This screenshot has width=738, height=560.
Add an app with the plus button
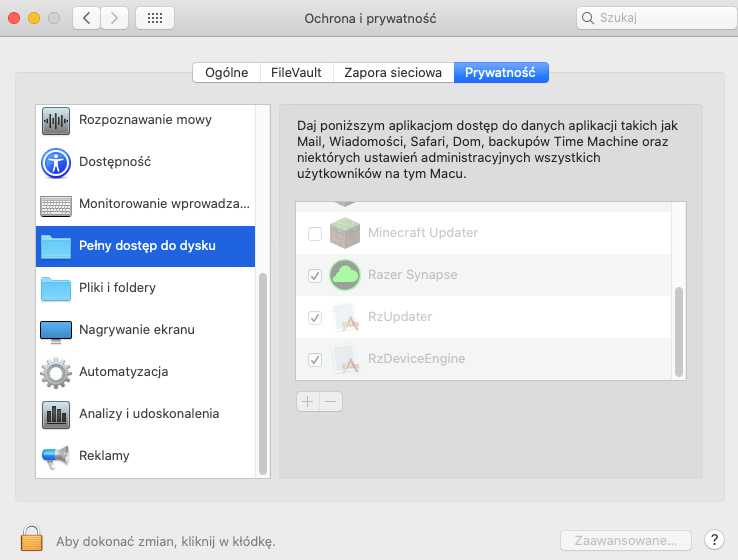coord(308,401)
